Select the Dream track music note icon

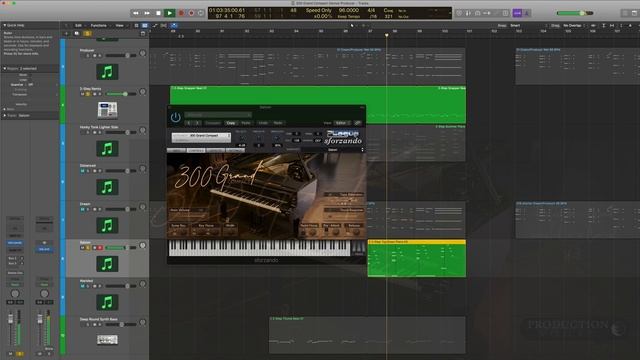107,225
